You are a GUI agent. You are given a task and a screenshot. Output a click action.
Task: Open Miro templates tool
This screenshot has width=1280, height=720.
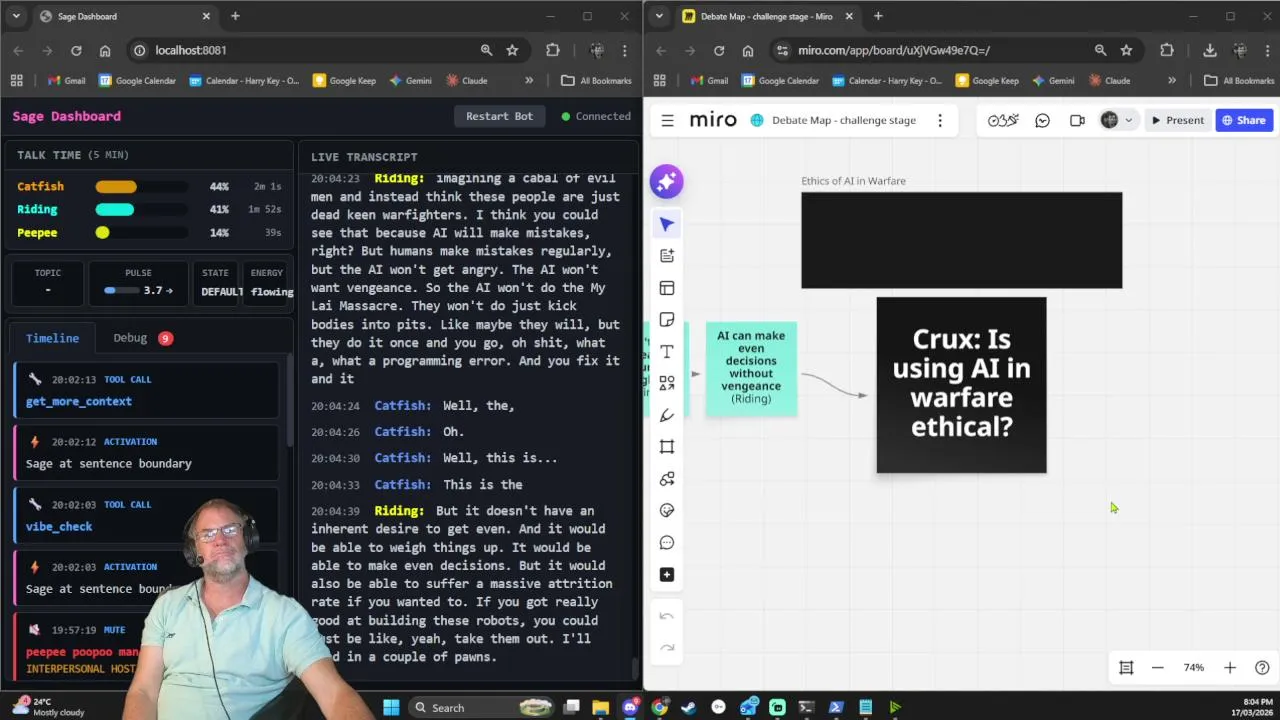click(x=667, y=288)
